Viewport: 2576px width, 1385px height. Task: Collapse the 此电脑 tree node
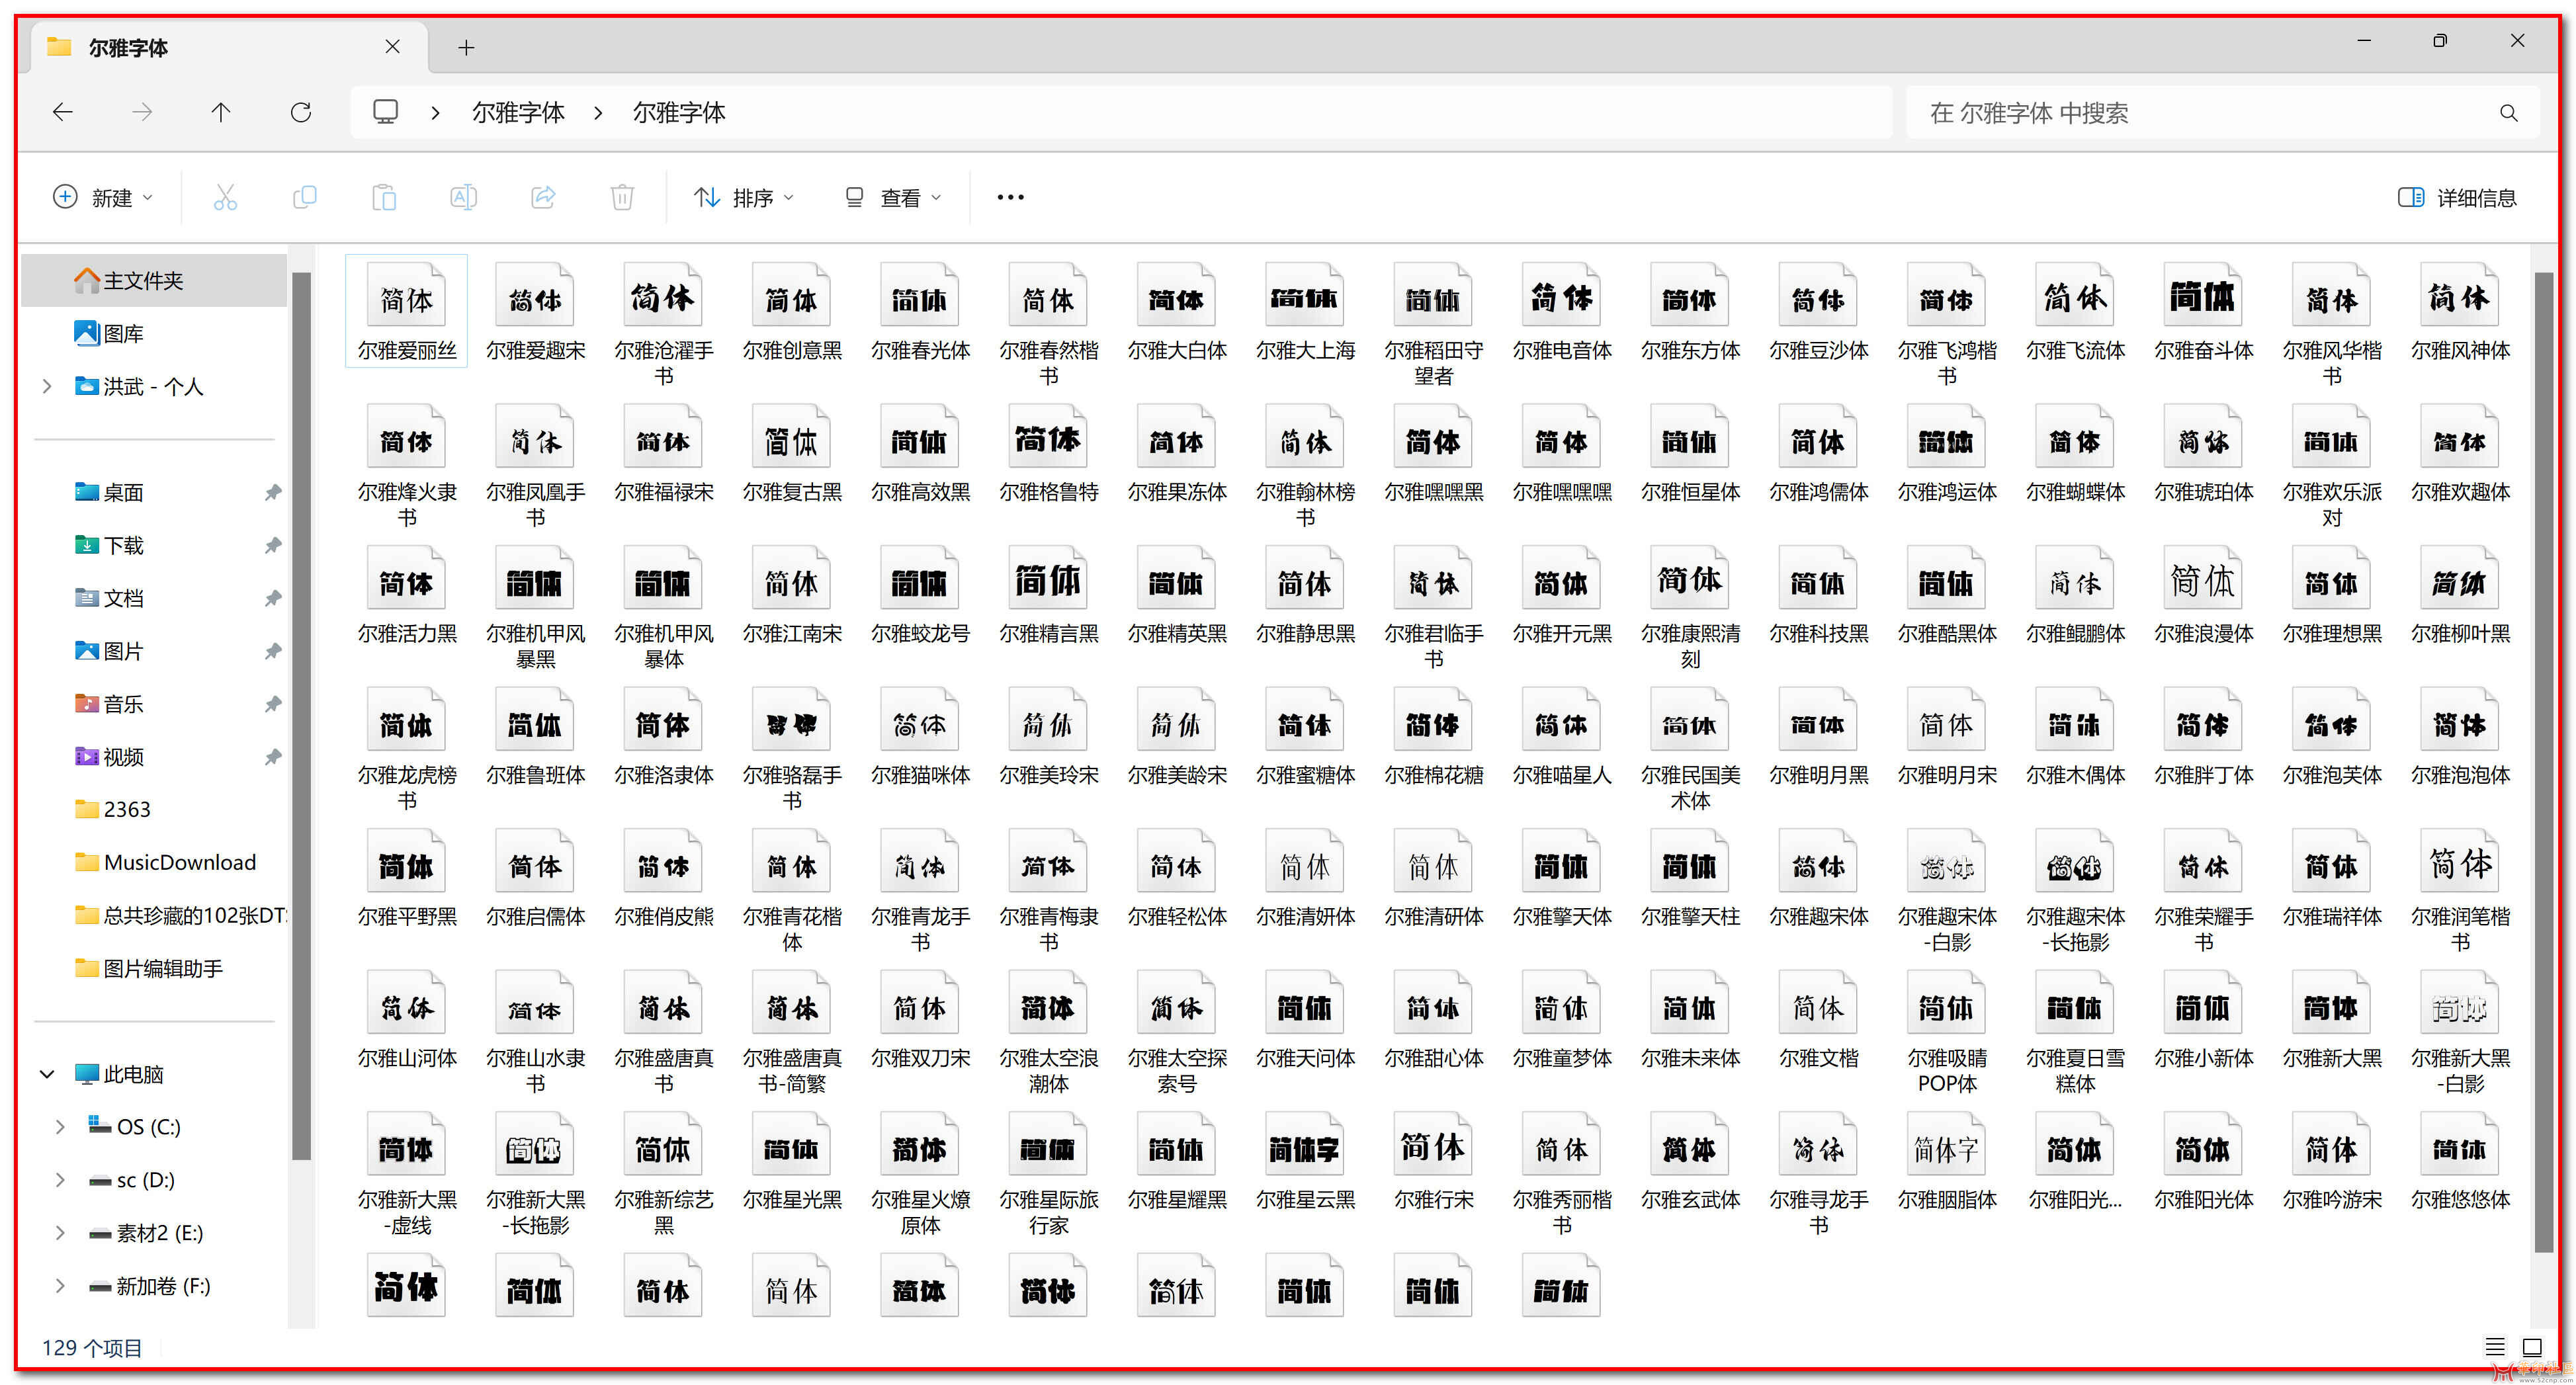(x=46, y=1074)
